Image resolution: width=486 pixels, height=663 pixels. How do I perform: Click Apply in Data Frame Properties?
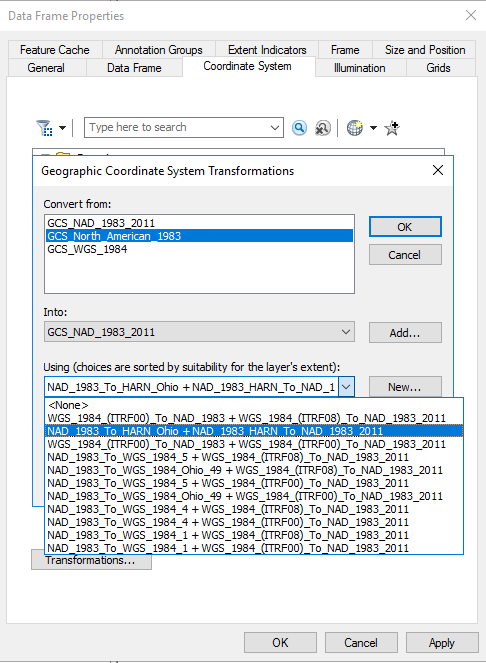[442, 643]
